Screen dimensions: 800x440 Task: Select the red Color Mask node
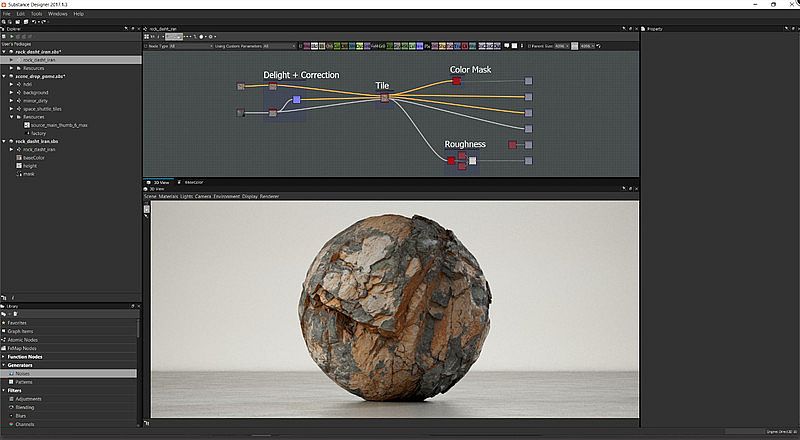457,81
